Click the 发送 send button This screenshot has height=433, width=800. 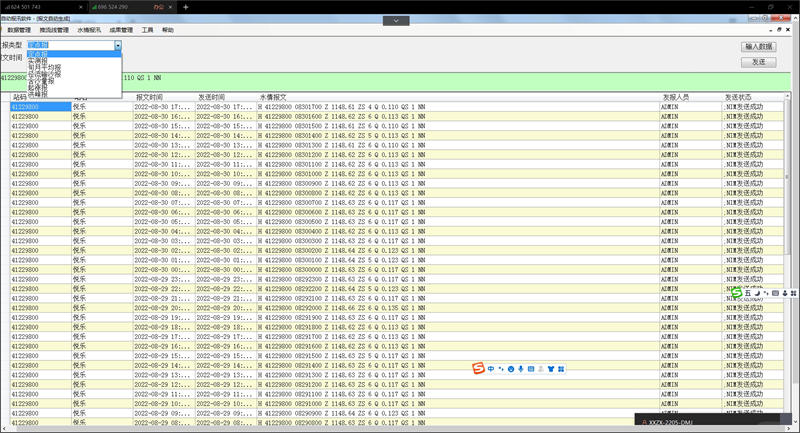pos(759,62)
